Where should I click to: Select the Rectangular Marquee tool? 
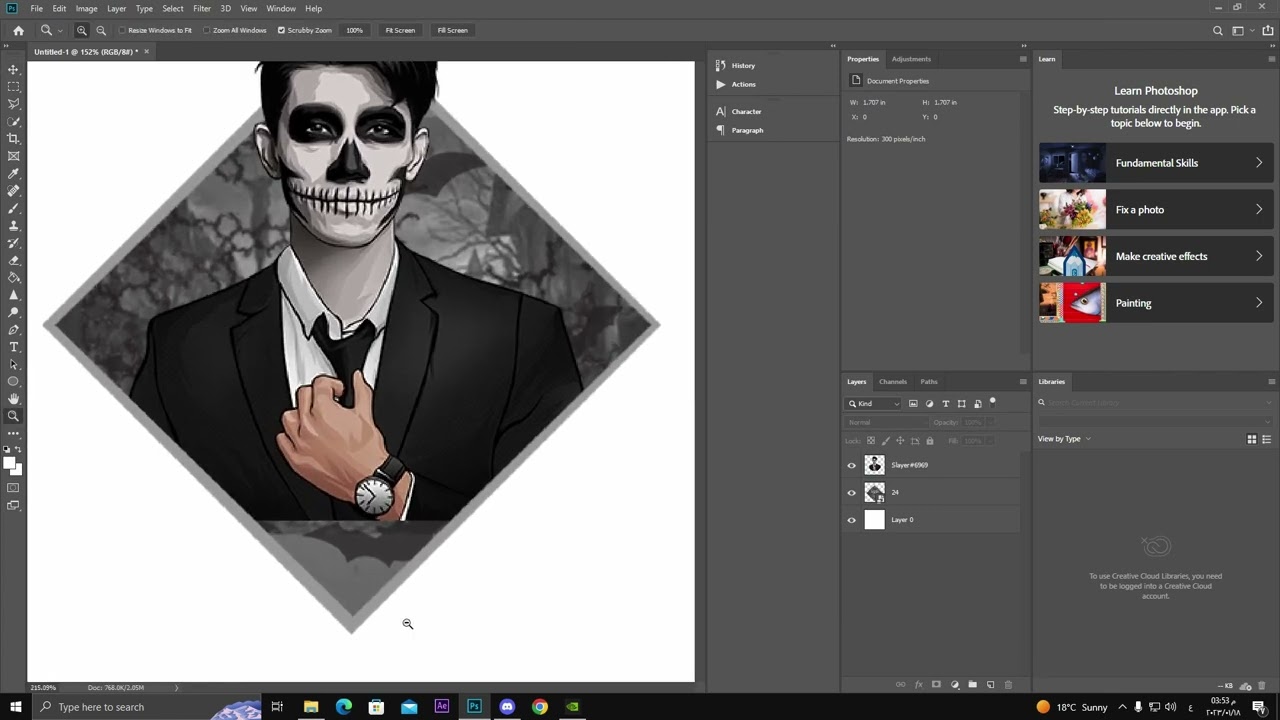14,87
